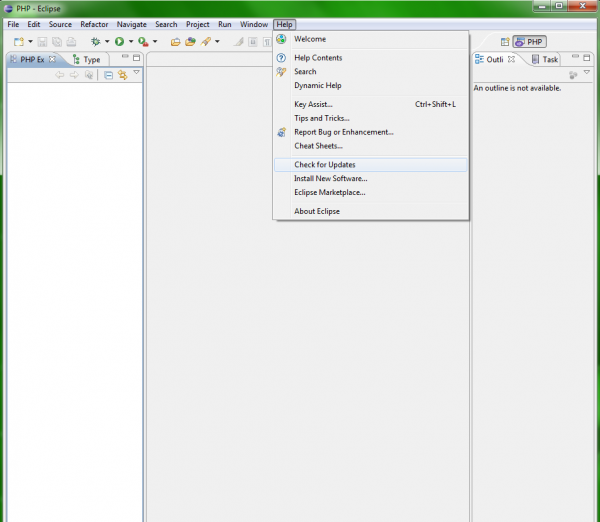Open the Project menu
The height and width of the screenshot is (522, 600).
point(197,24)
